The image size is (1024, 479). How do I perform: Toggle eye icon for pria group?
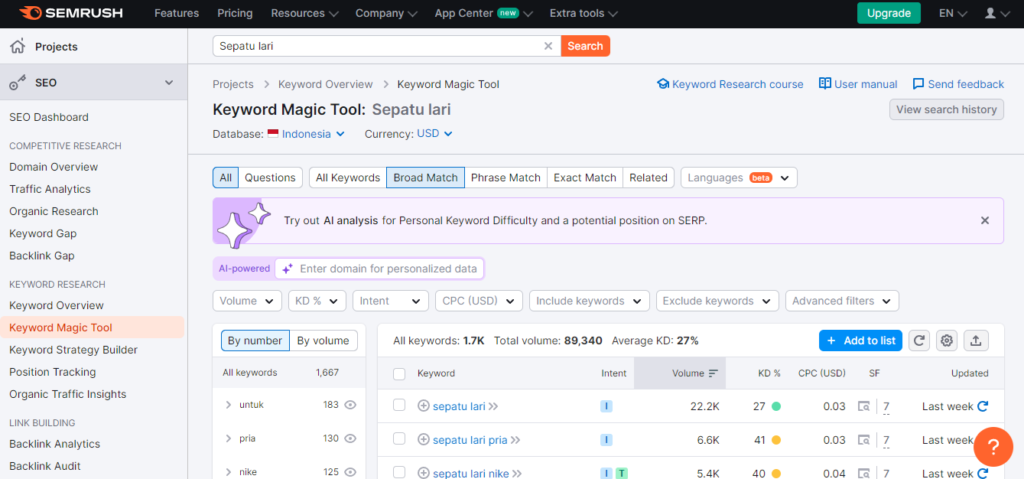[x=350, y=438]
